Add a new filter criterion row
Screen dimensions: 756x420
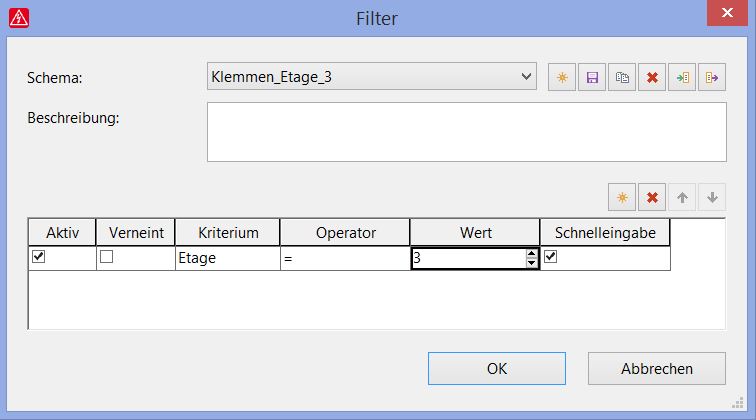(622, 197)
